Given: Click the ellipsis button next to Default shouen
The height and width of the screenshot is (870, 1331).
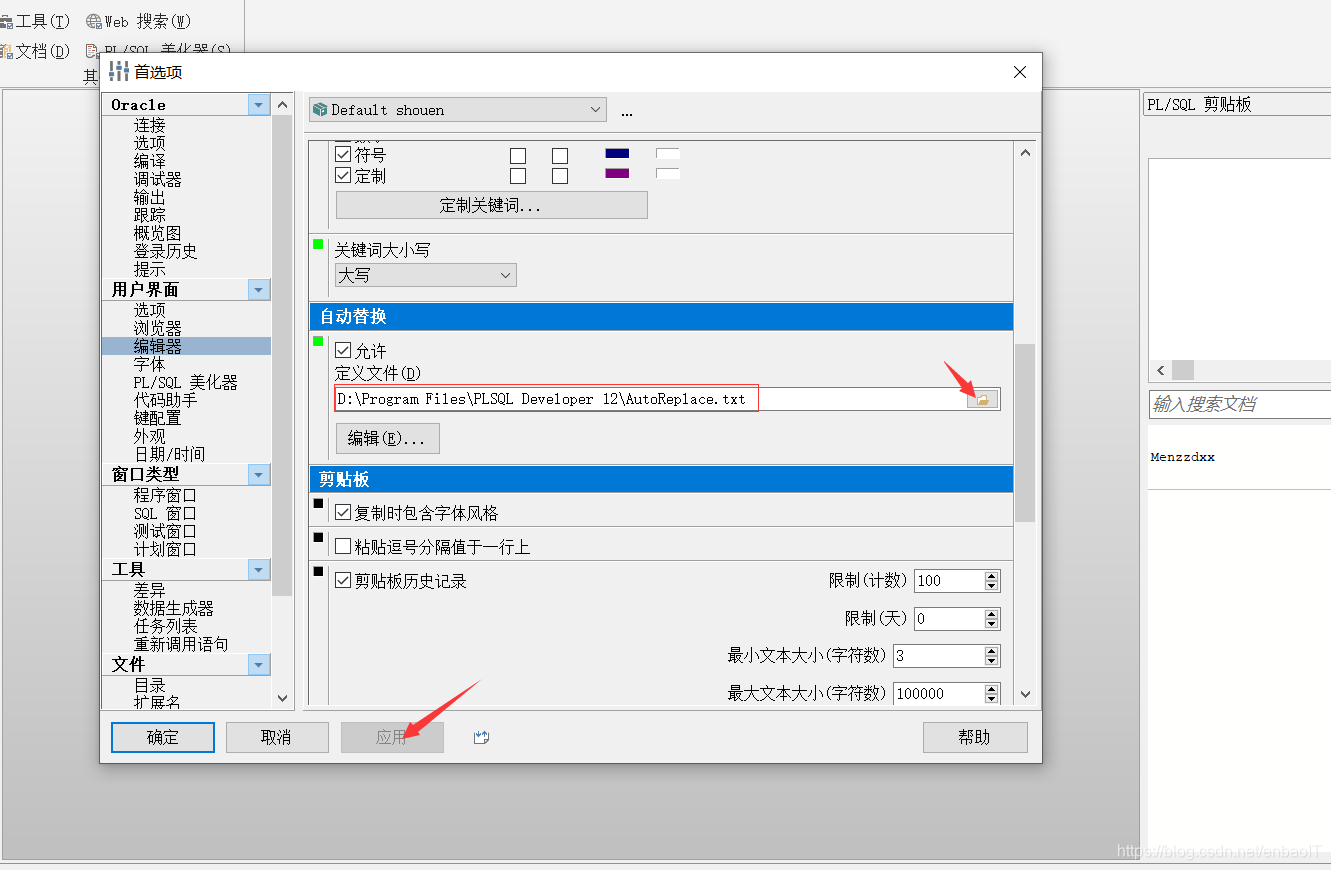Looking at the screenshot, I should coord(627,111).
